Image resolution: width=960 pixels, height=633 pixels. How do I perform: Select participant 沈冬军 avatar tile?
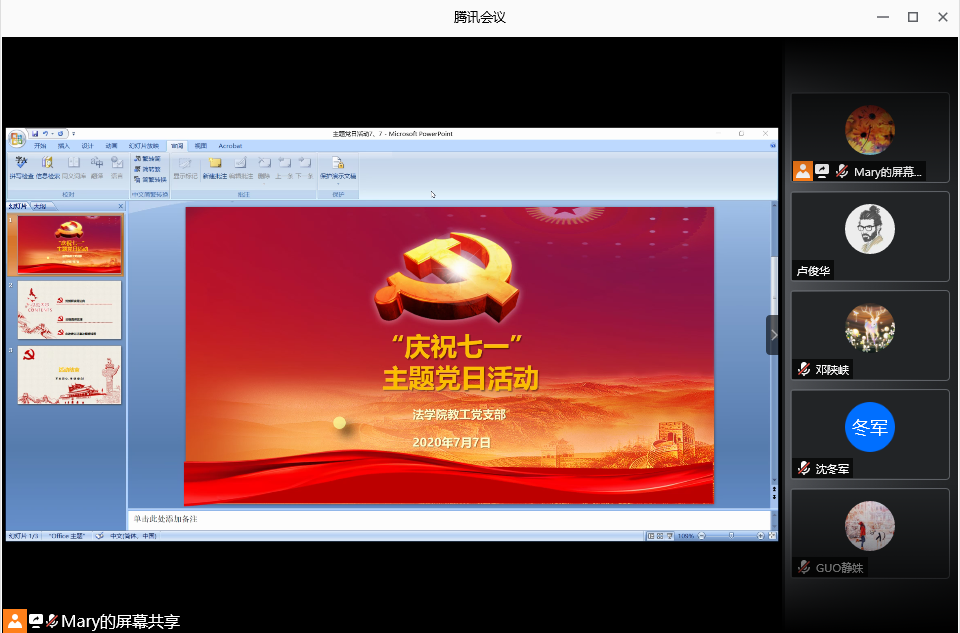pos(870,433)
